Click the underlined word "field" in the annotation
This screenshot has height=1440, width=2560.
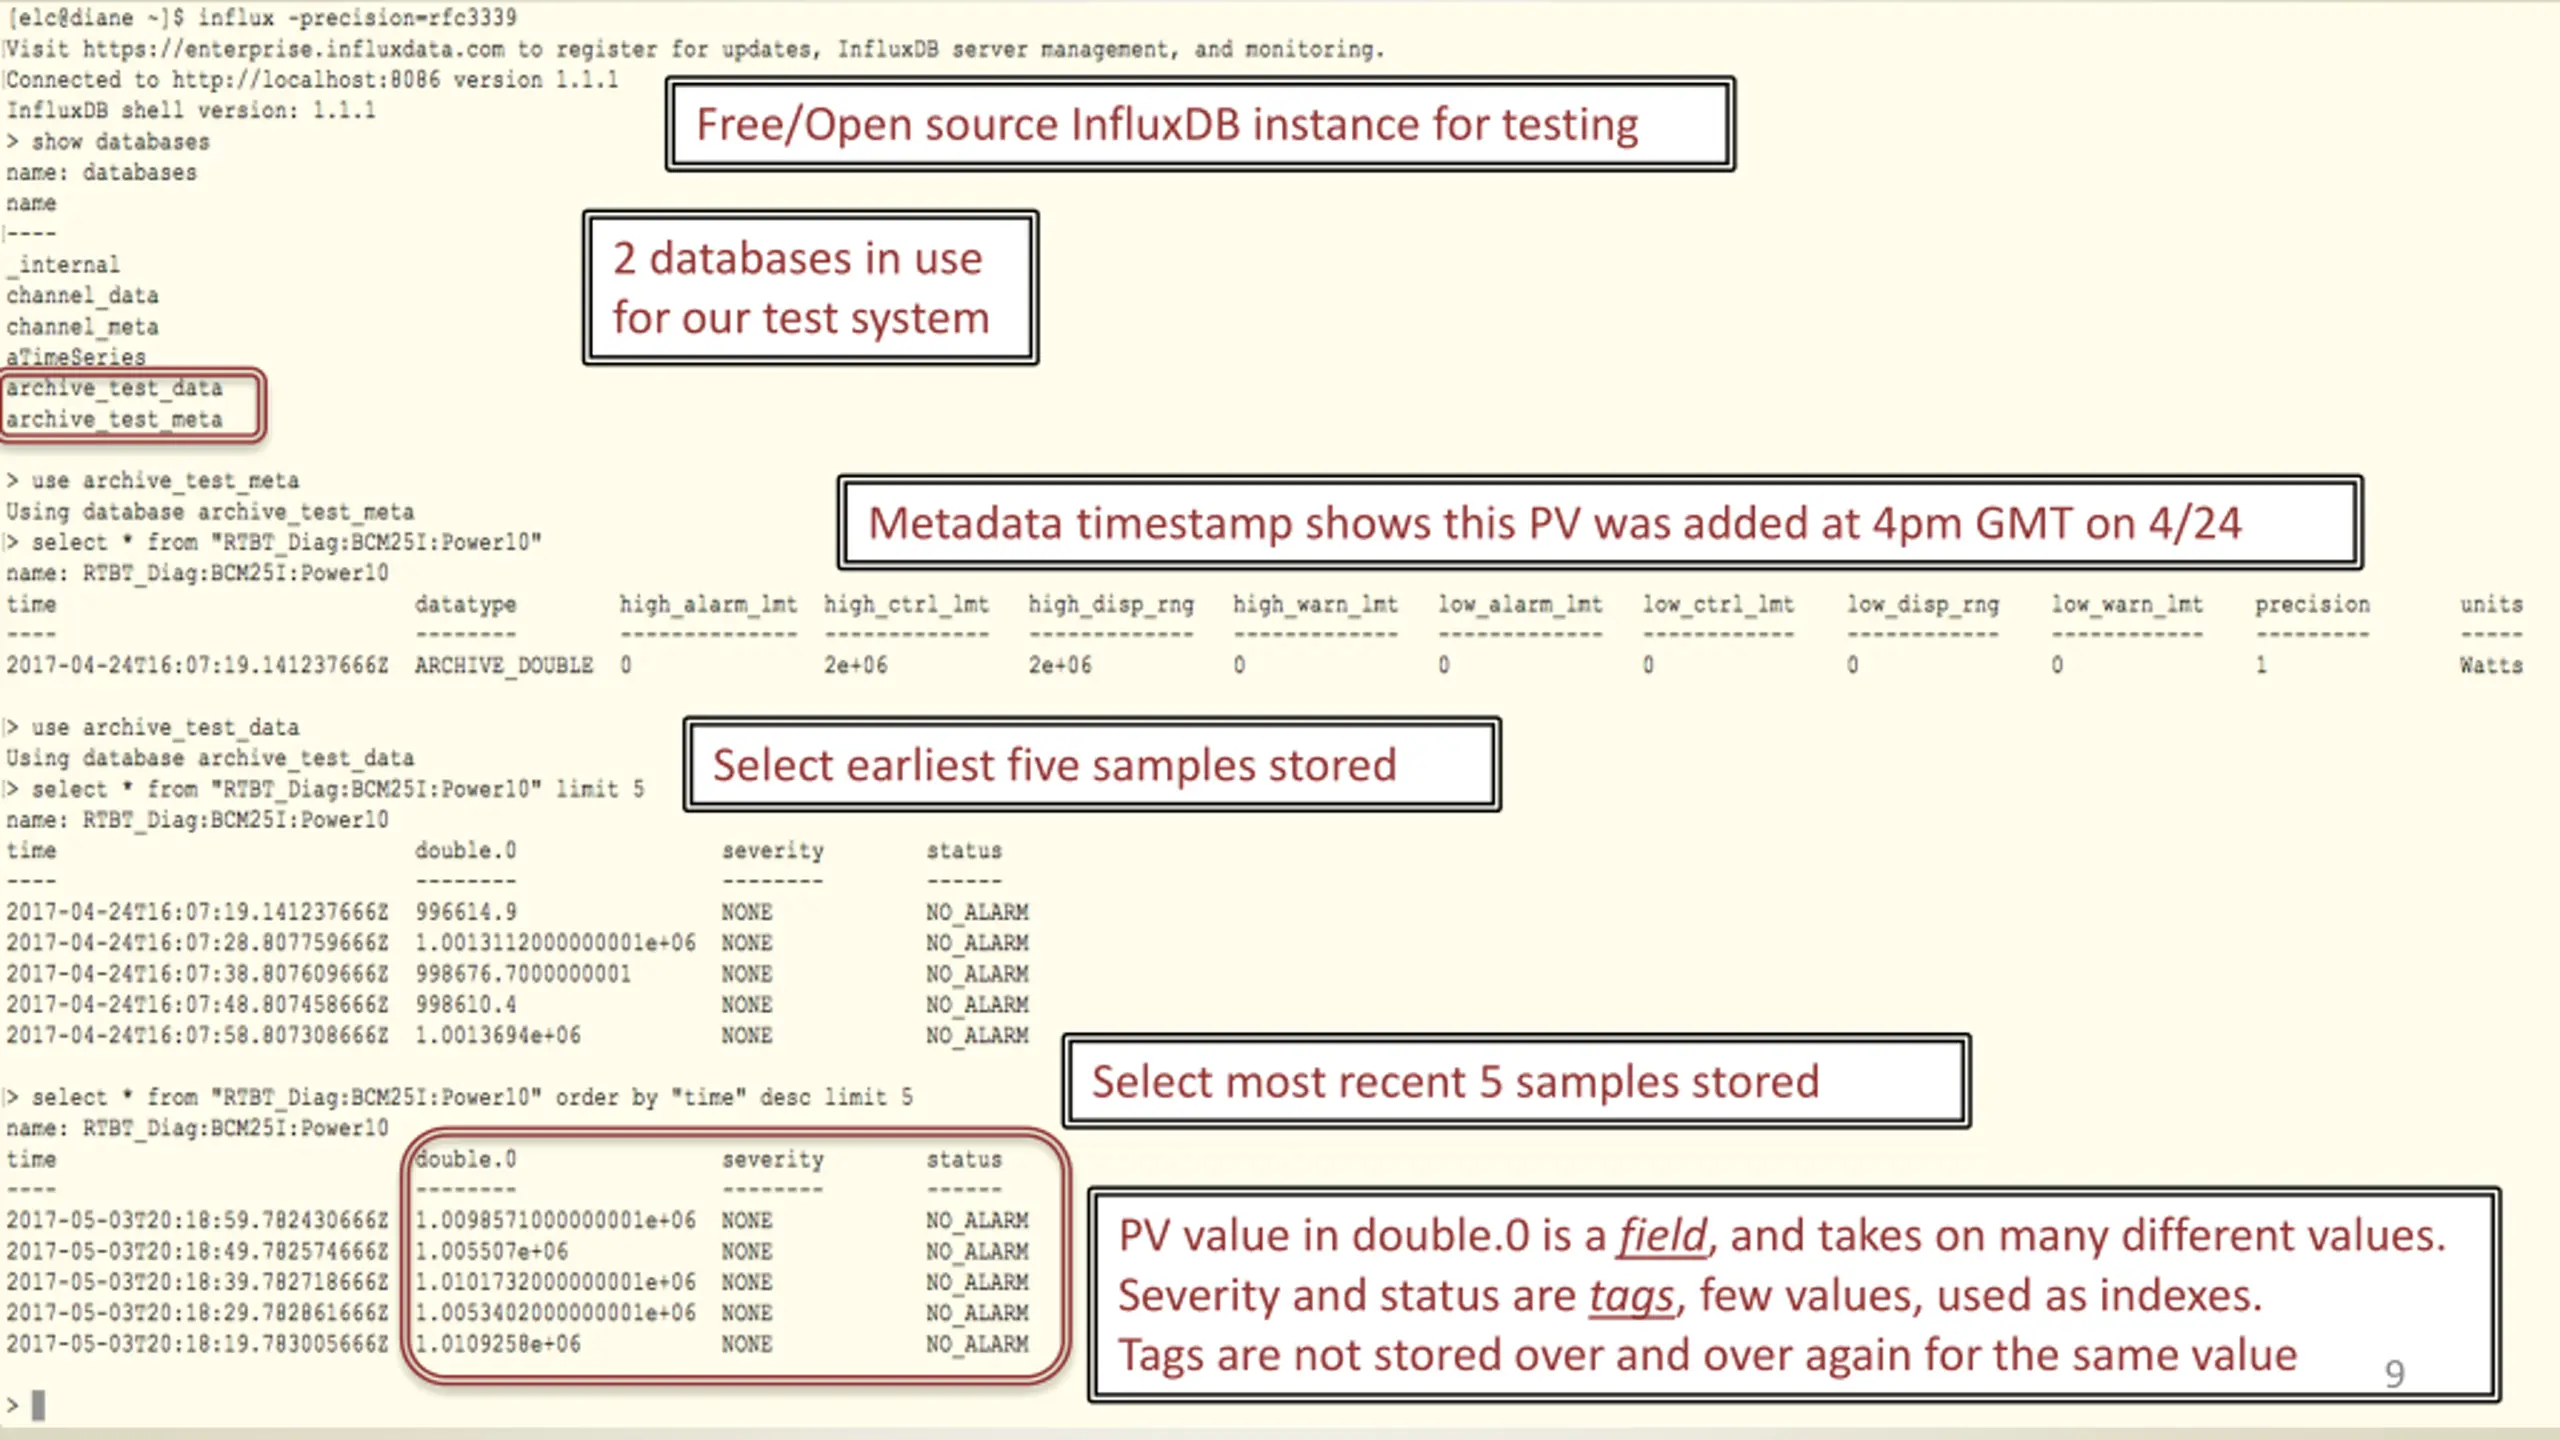1662,1236
